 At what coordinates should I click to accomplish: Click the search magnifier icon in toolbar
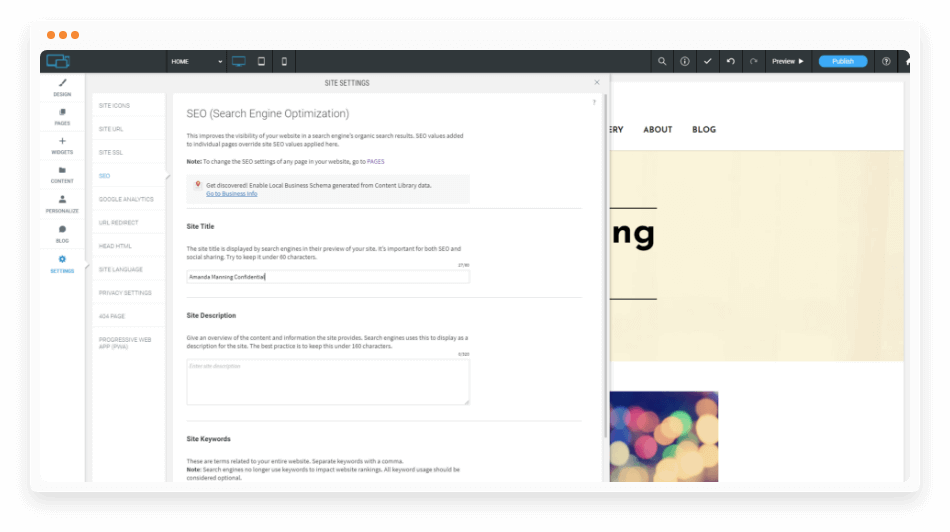click(661, 61)
